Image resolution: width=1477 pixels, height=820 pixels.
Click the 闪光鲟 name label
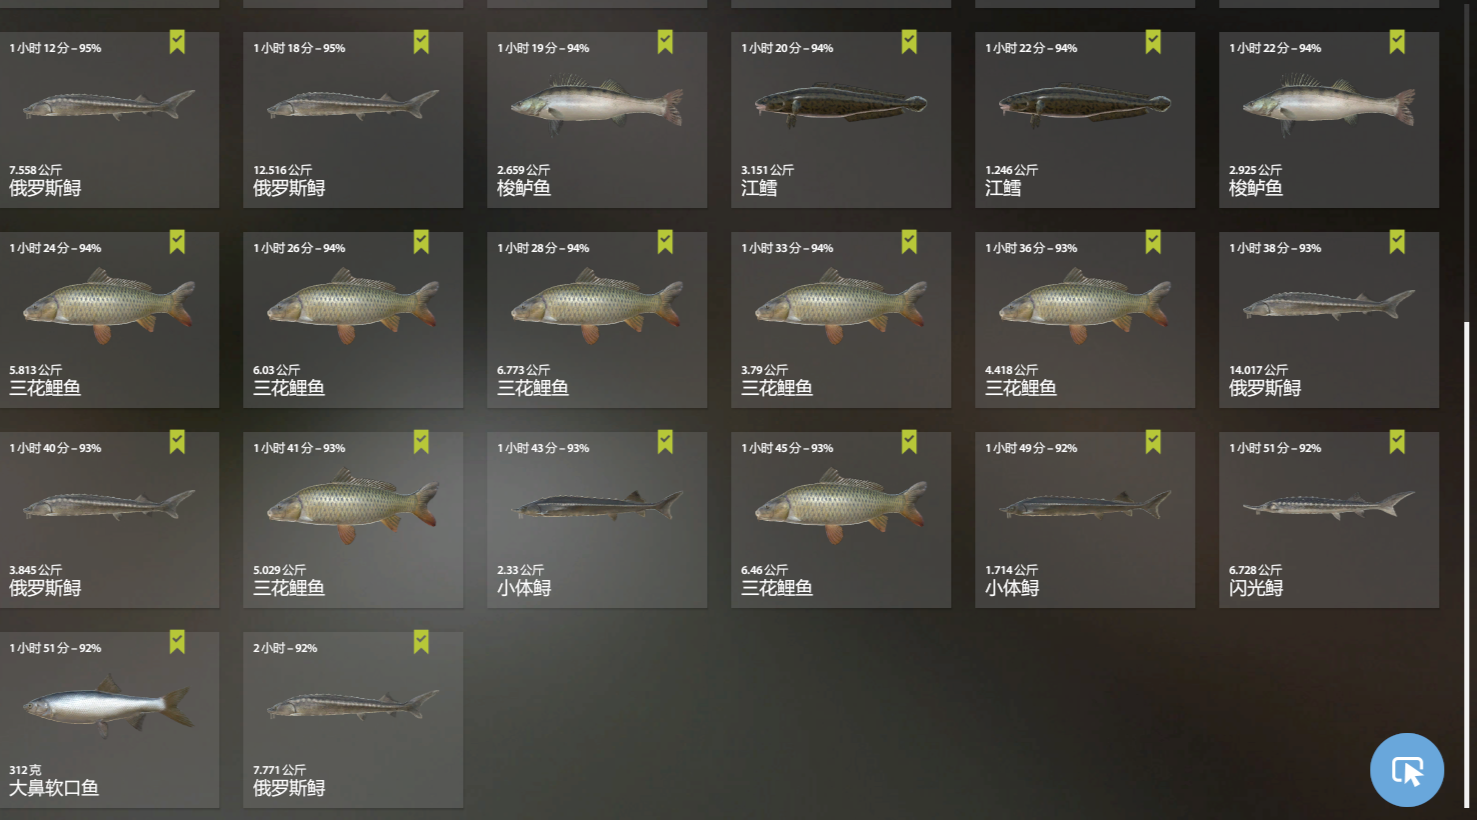point(1256,588)
